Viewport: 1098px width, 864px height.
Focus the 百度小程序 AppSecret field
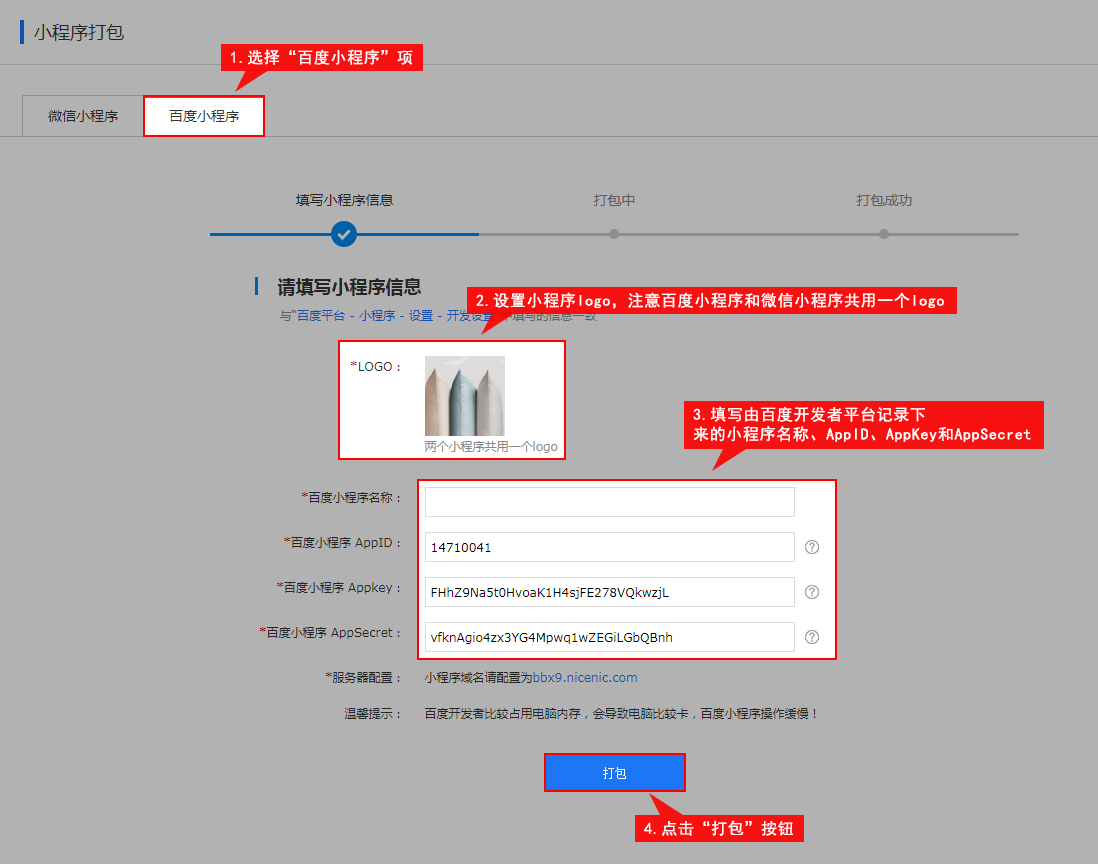609,636
